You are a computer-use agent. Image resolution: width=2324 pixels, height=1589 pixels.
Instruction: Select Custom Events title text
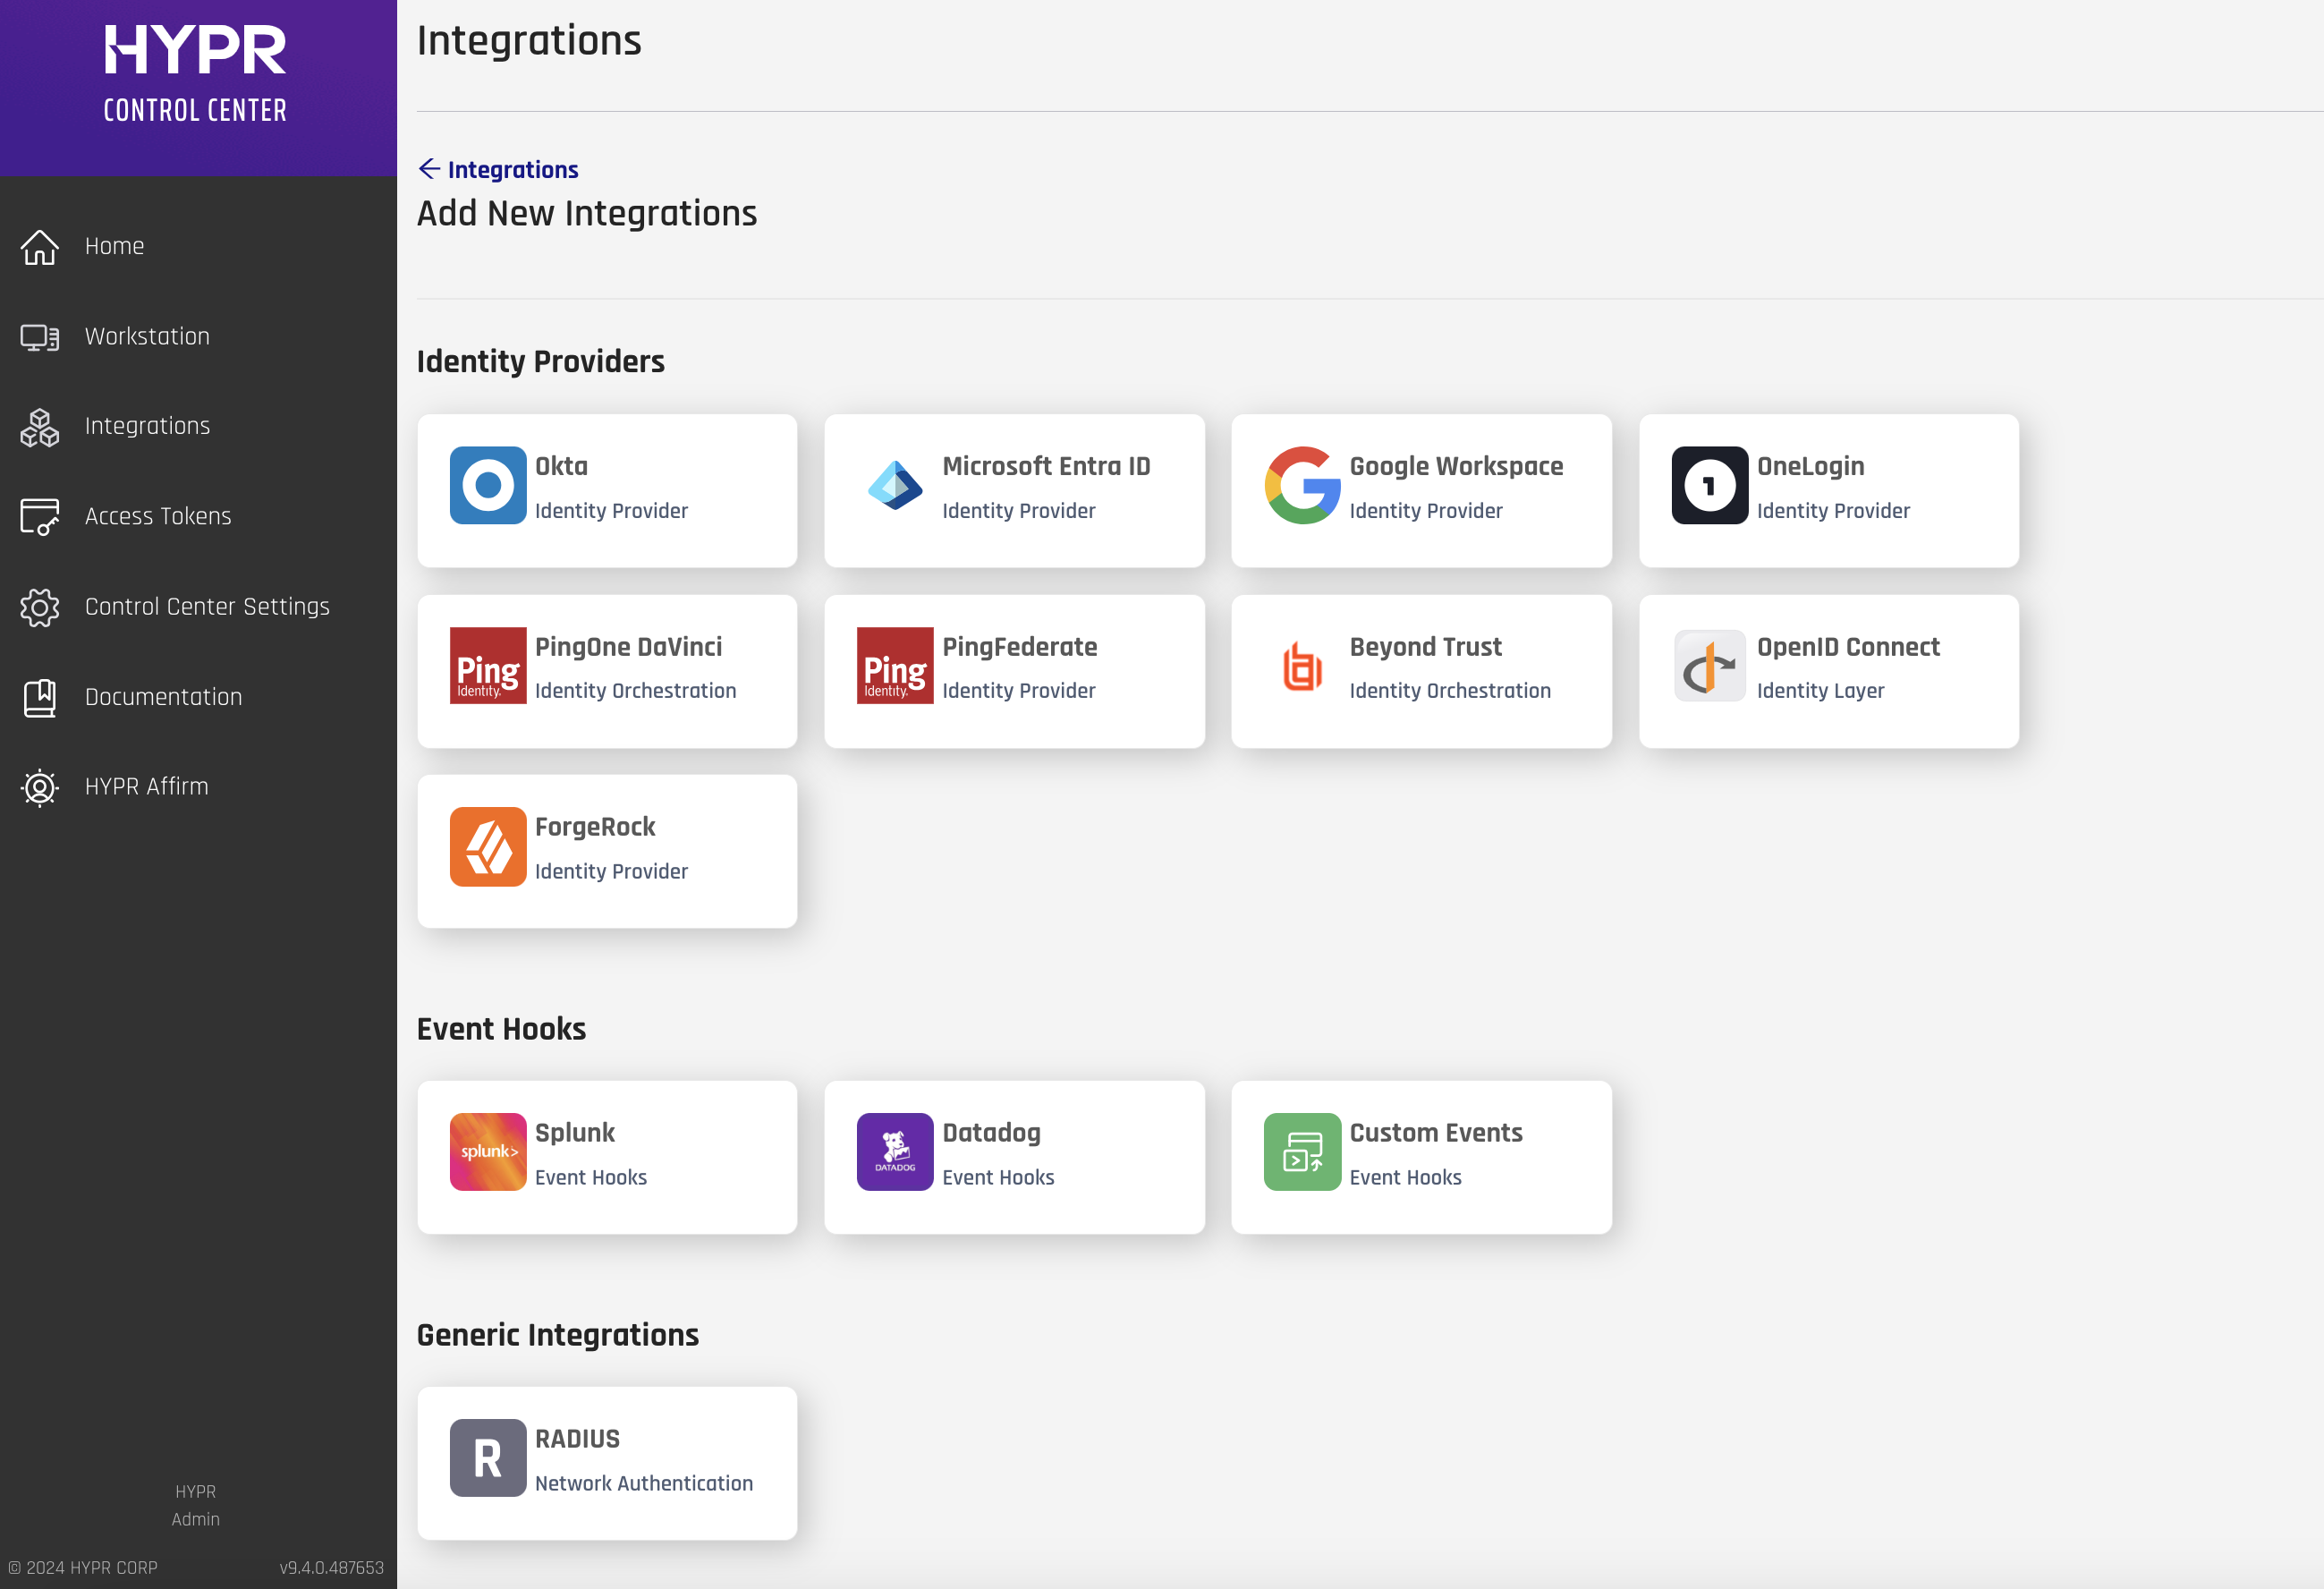coord(1436,1133)
